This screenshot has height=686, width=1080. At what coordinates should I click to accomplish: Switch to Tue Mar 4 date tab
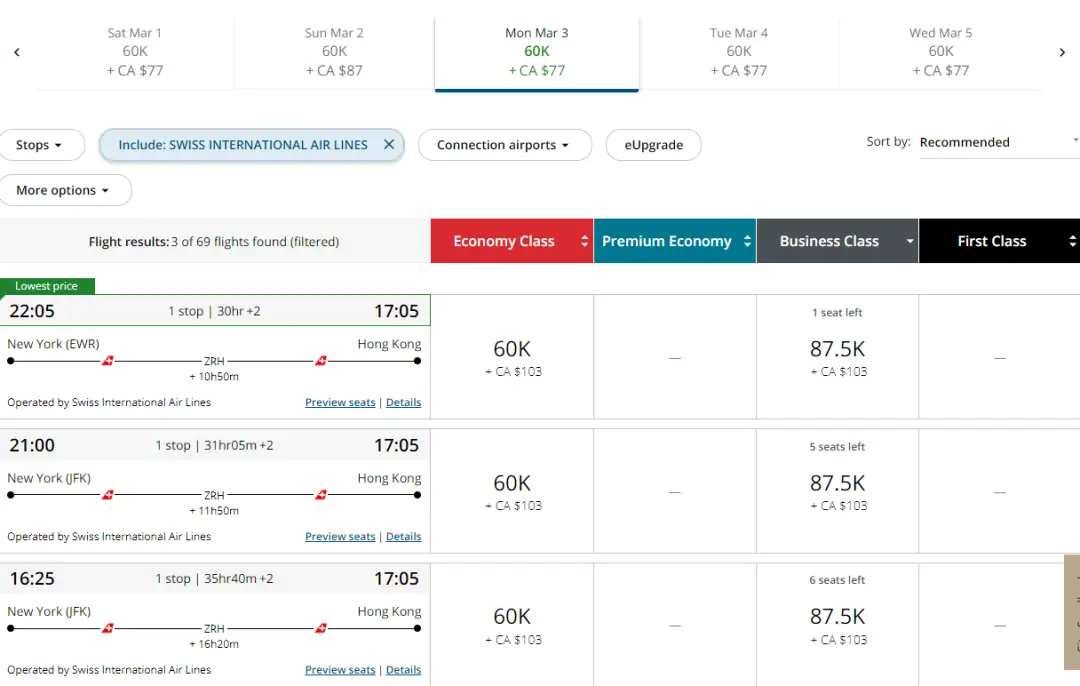[739, 52]
